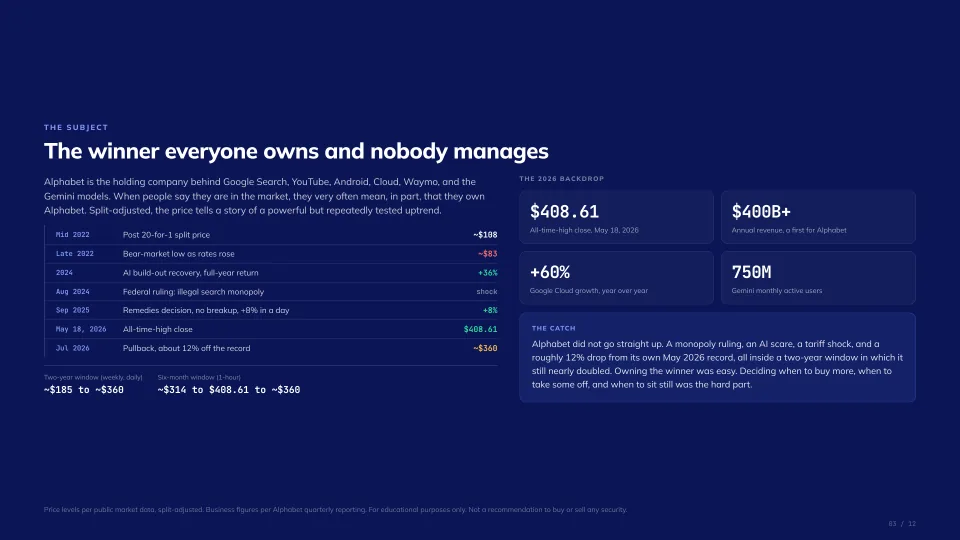The width and height of the screenshot is (960, 540).
Task: Click the green '$408.61' table value
Action: tap(480, 329)
